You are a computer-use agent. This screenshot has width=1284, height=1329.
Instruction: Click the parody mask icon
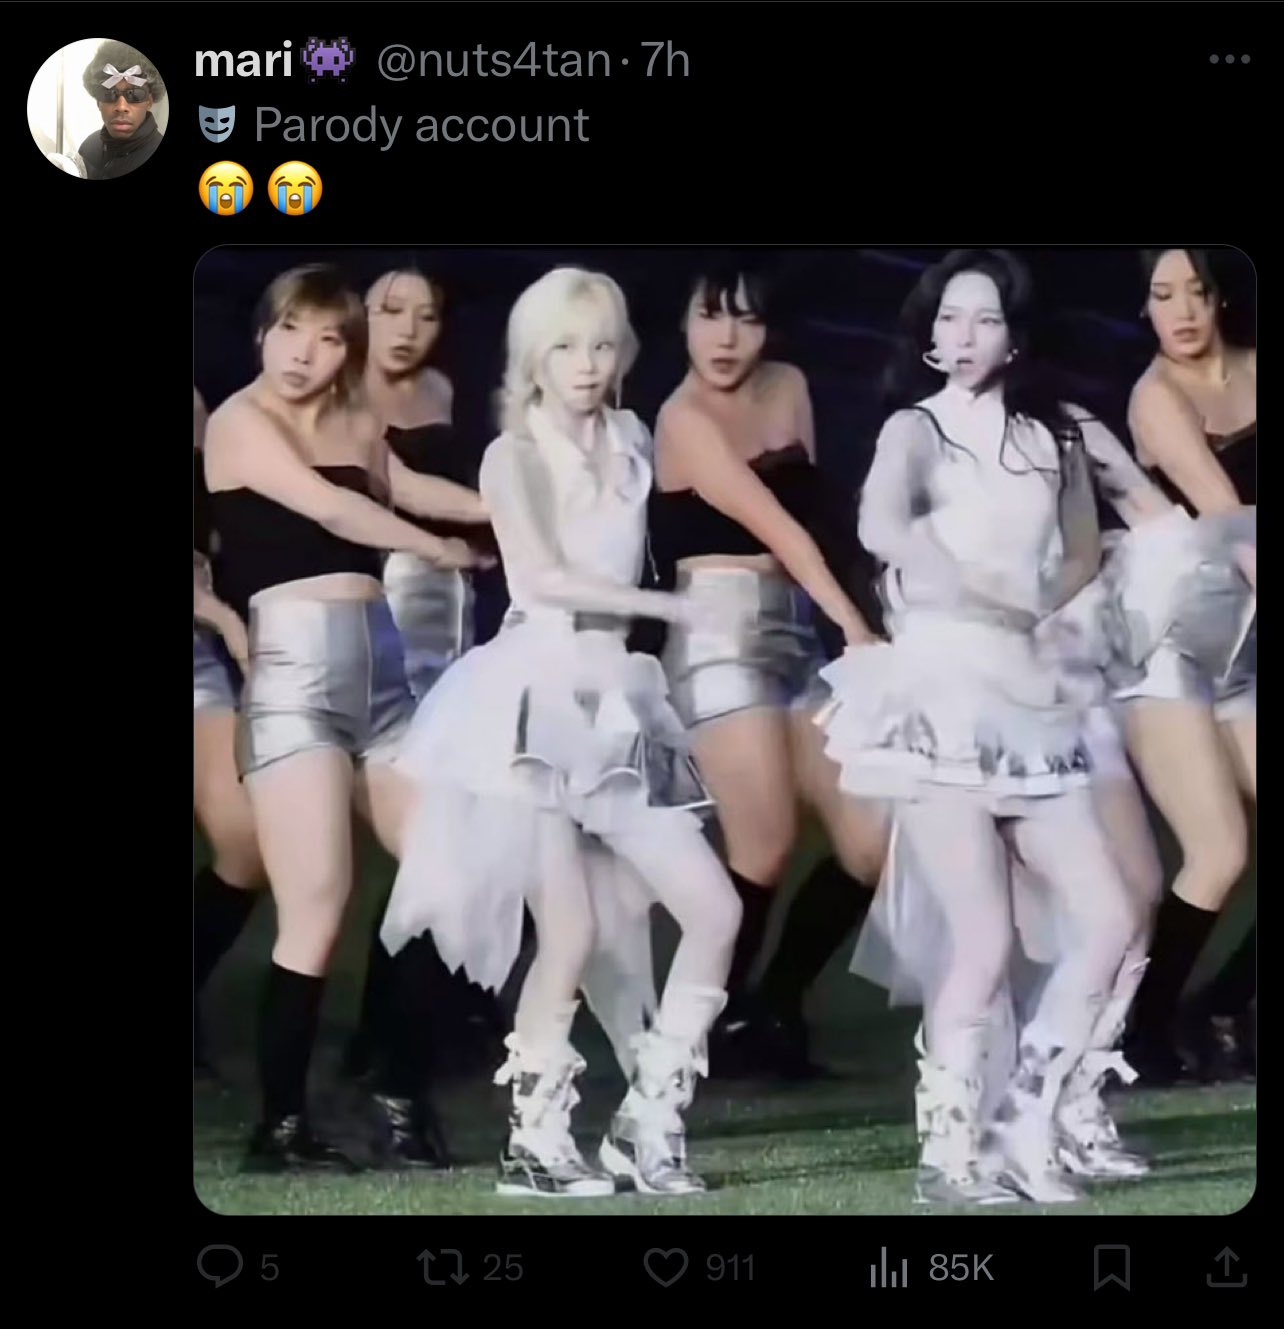click(216, 126)
